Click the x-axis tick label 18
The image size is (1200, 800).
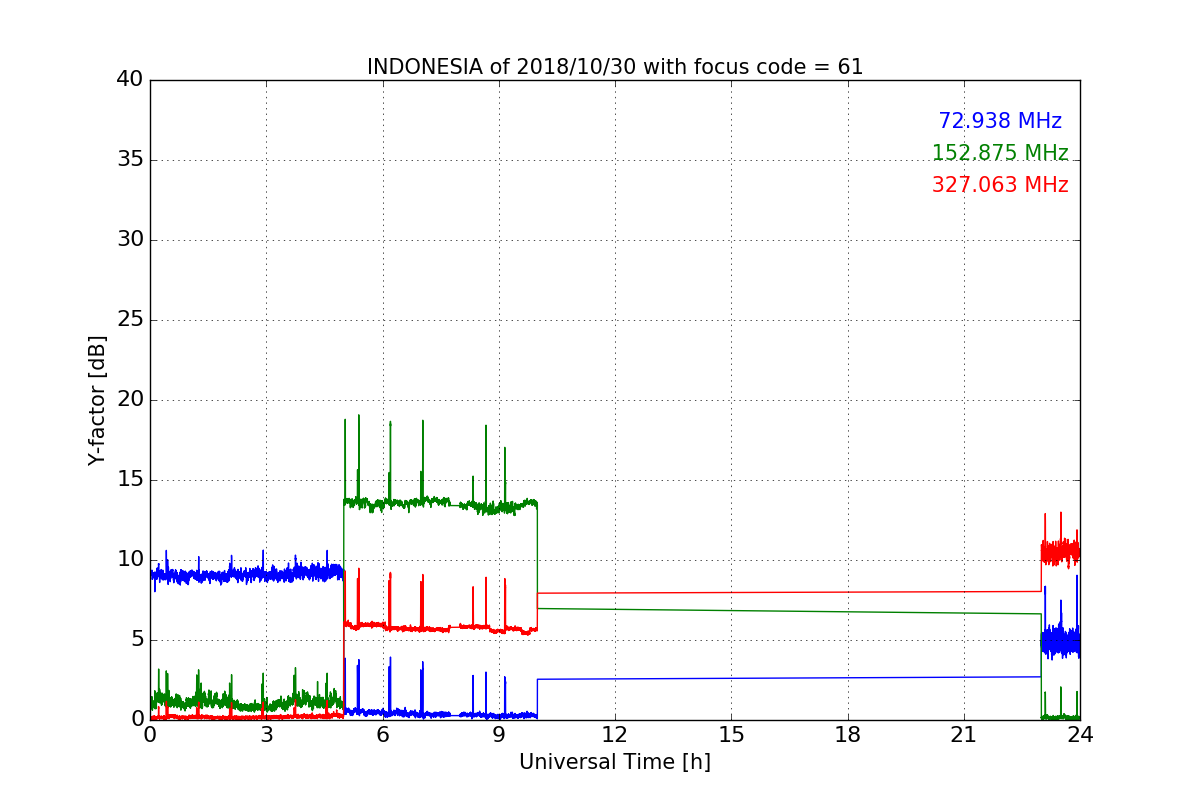[x=848, y=735]
